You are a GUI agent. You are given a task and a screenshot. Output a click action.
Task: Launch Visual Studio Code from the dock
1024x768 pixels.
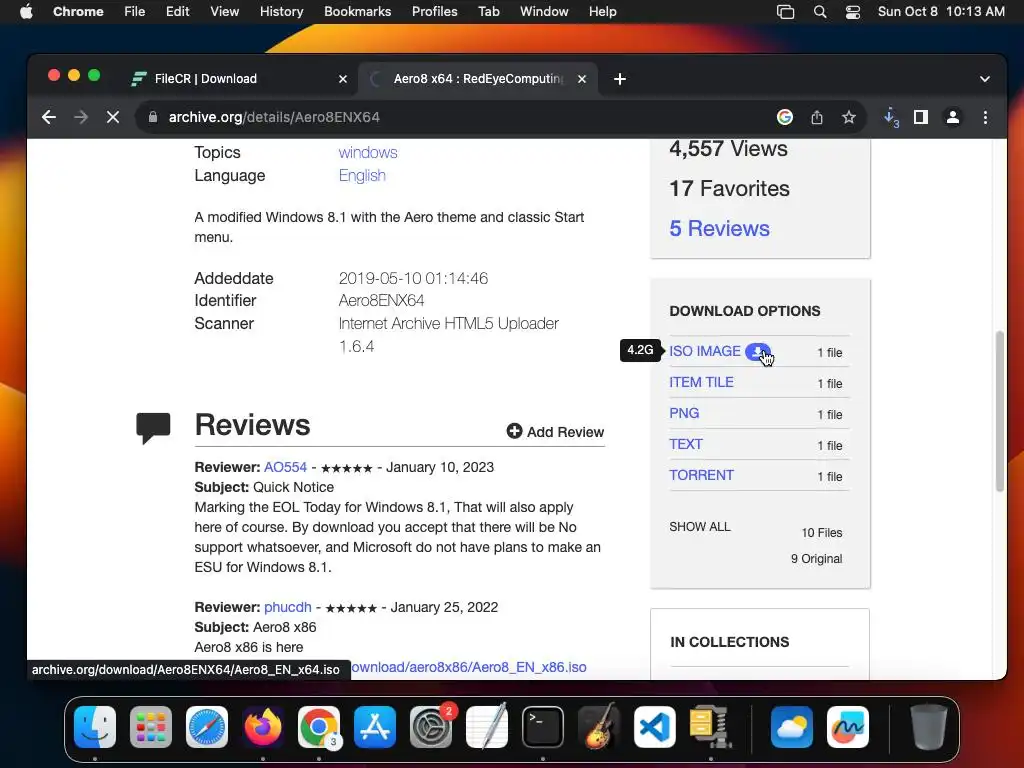tap(655, 727)
